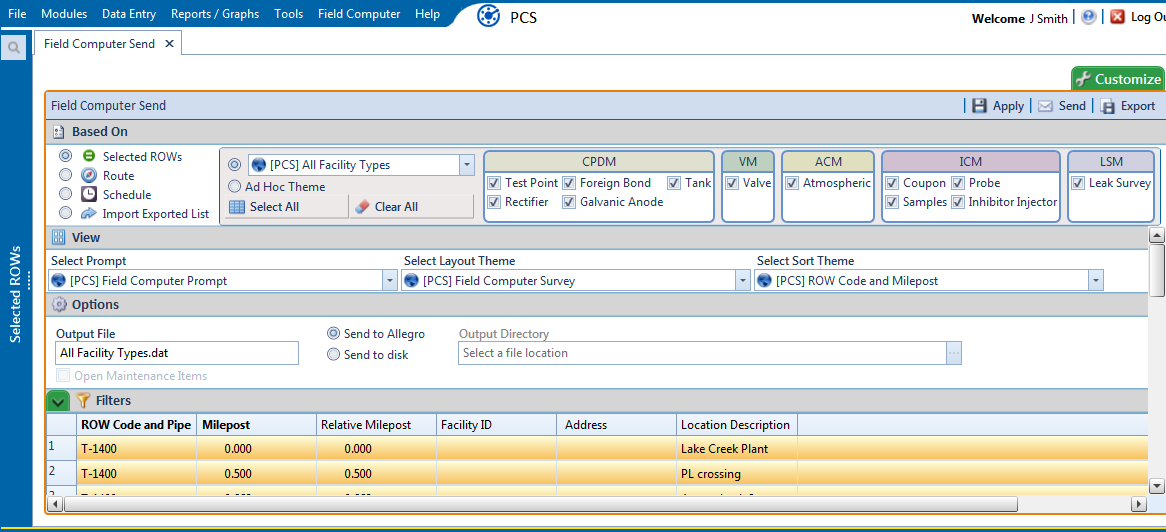Click the globe icon in Select Prompt field
This screenshot has width=1166, height=532.
pyautogui.click(x=59, y=281)
